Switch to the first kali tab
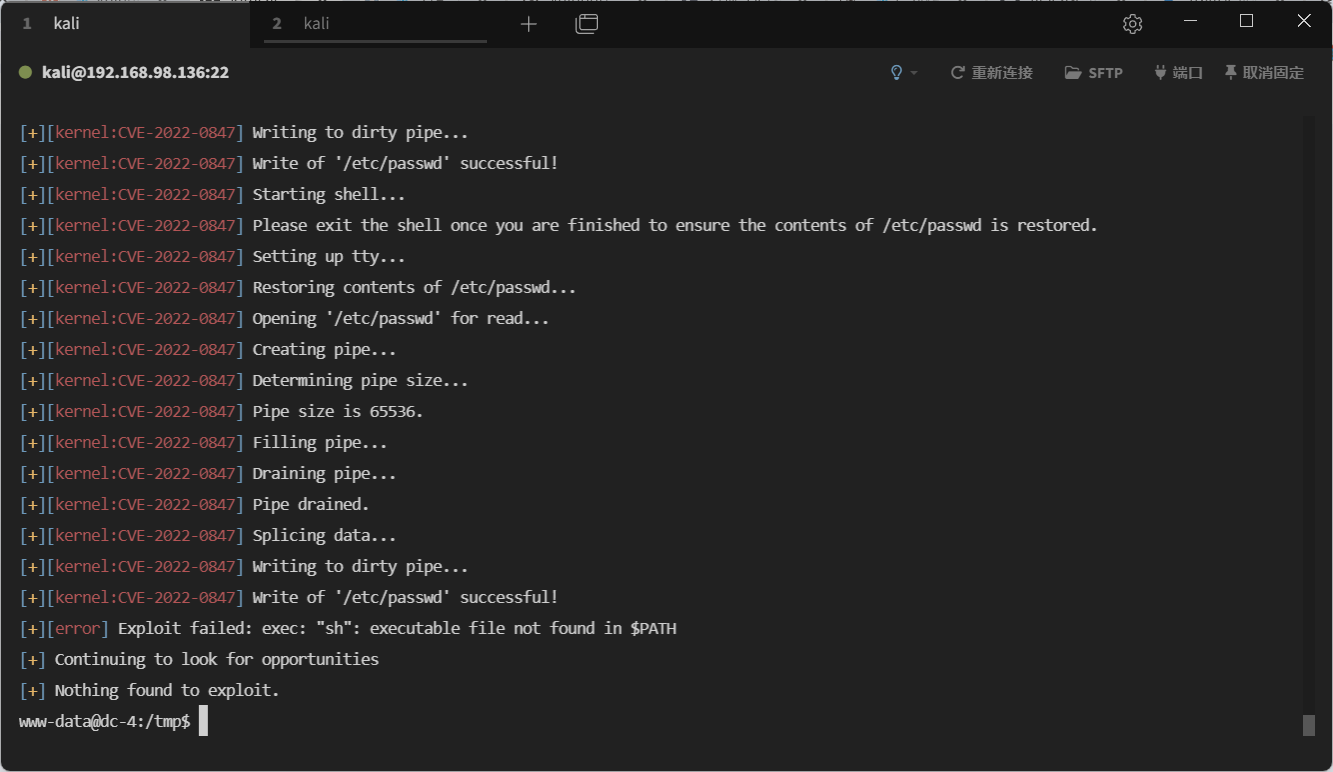The image size is (1333, 772). click(x=125, y=23)
